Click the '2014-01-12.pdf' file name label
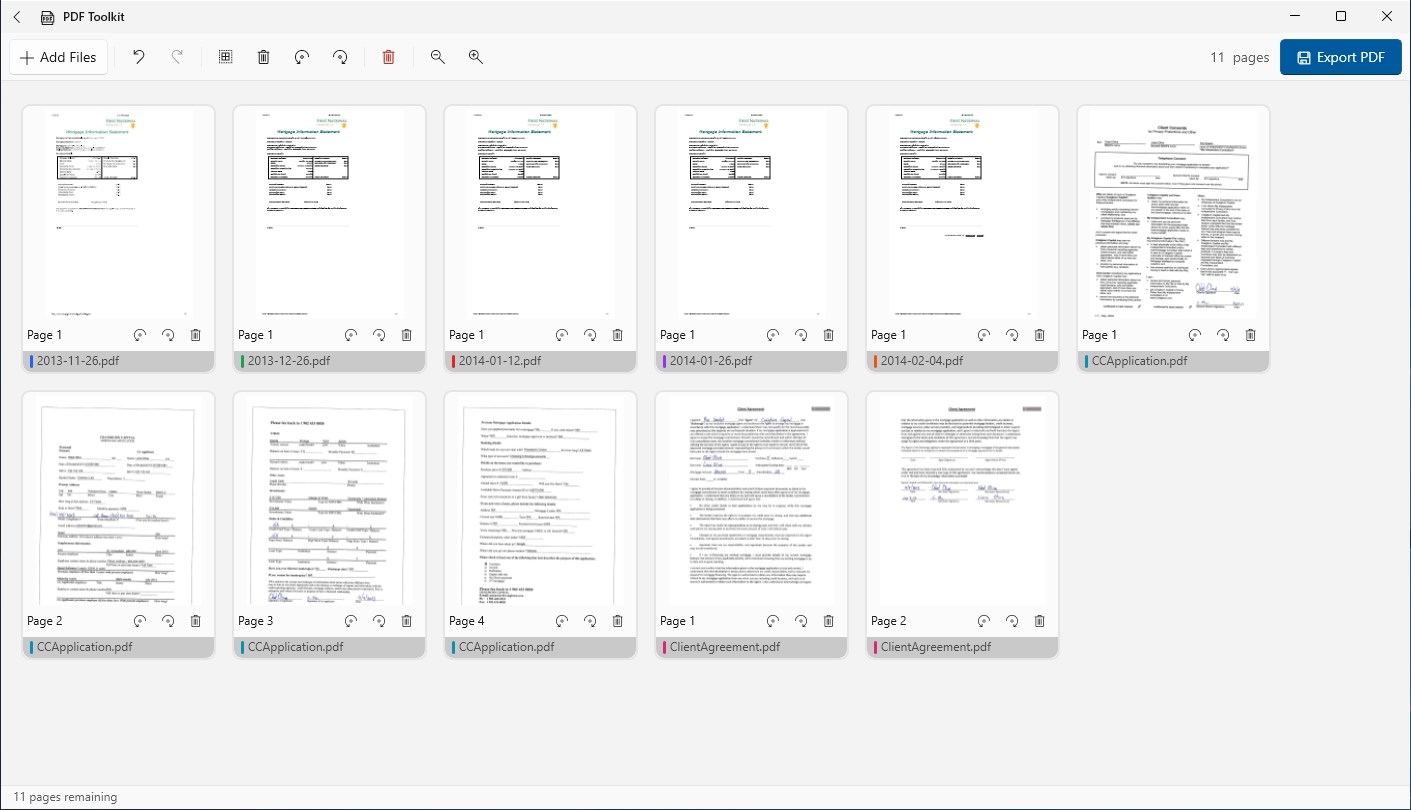 point(500,361)
